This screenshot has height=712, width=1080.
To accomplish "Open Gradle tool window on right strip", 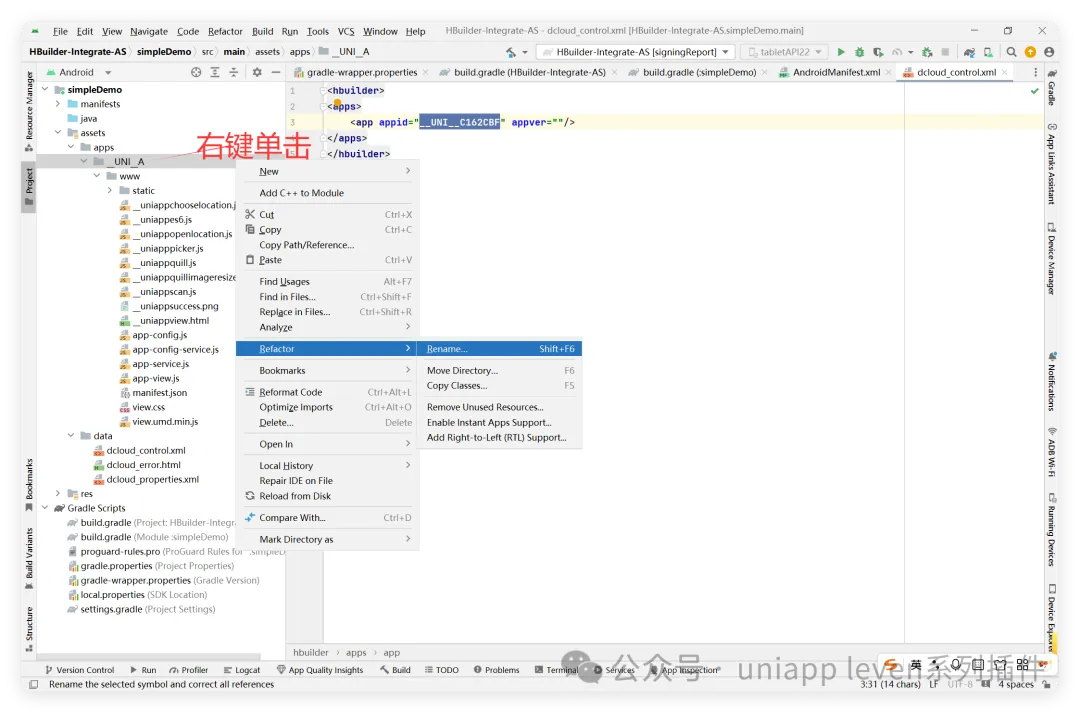I will point(1052,87).
